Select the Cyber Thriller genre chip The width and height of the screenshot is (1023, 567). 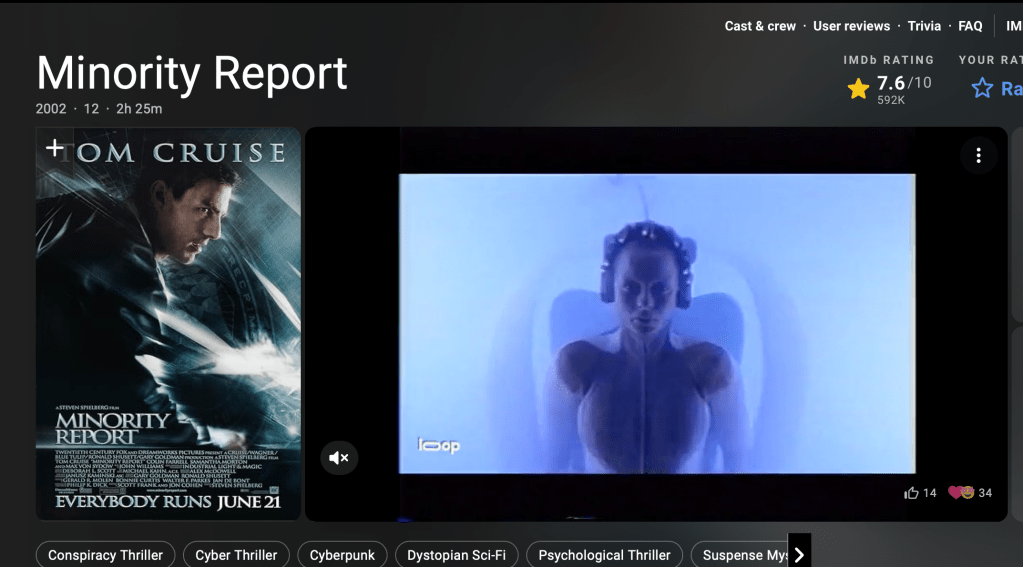236,555
